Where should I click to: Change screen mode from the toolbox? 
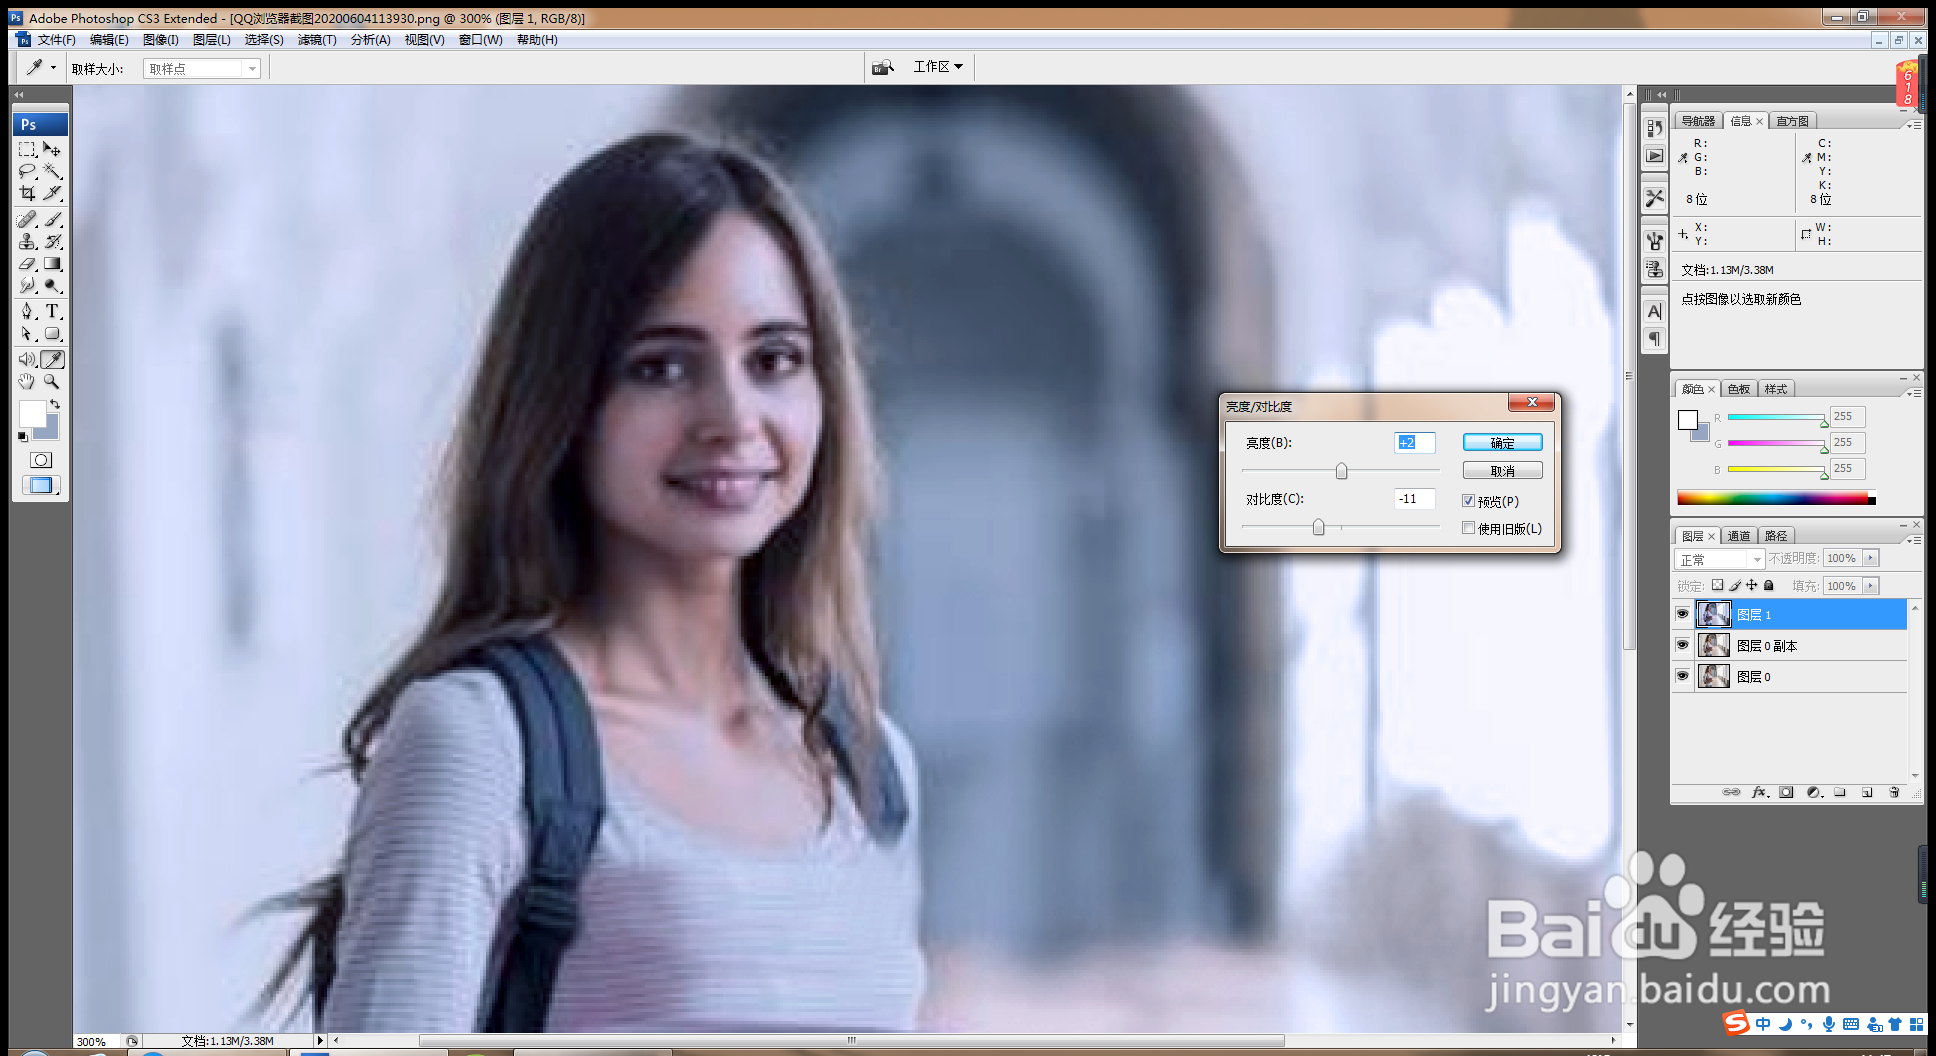coord(41,485)
